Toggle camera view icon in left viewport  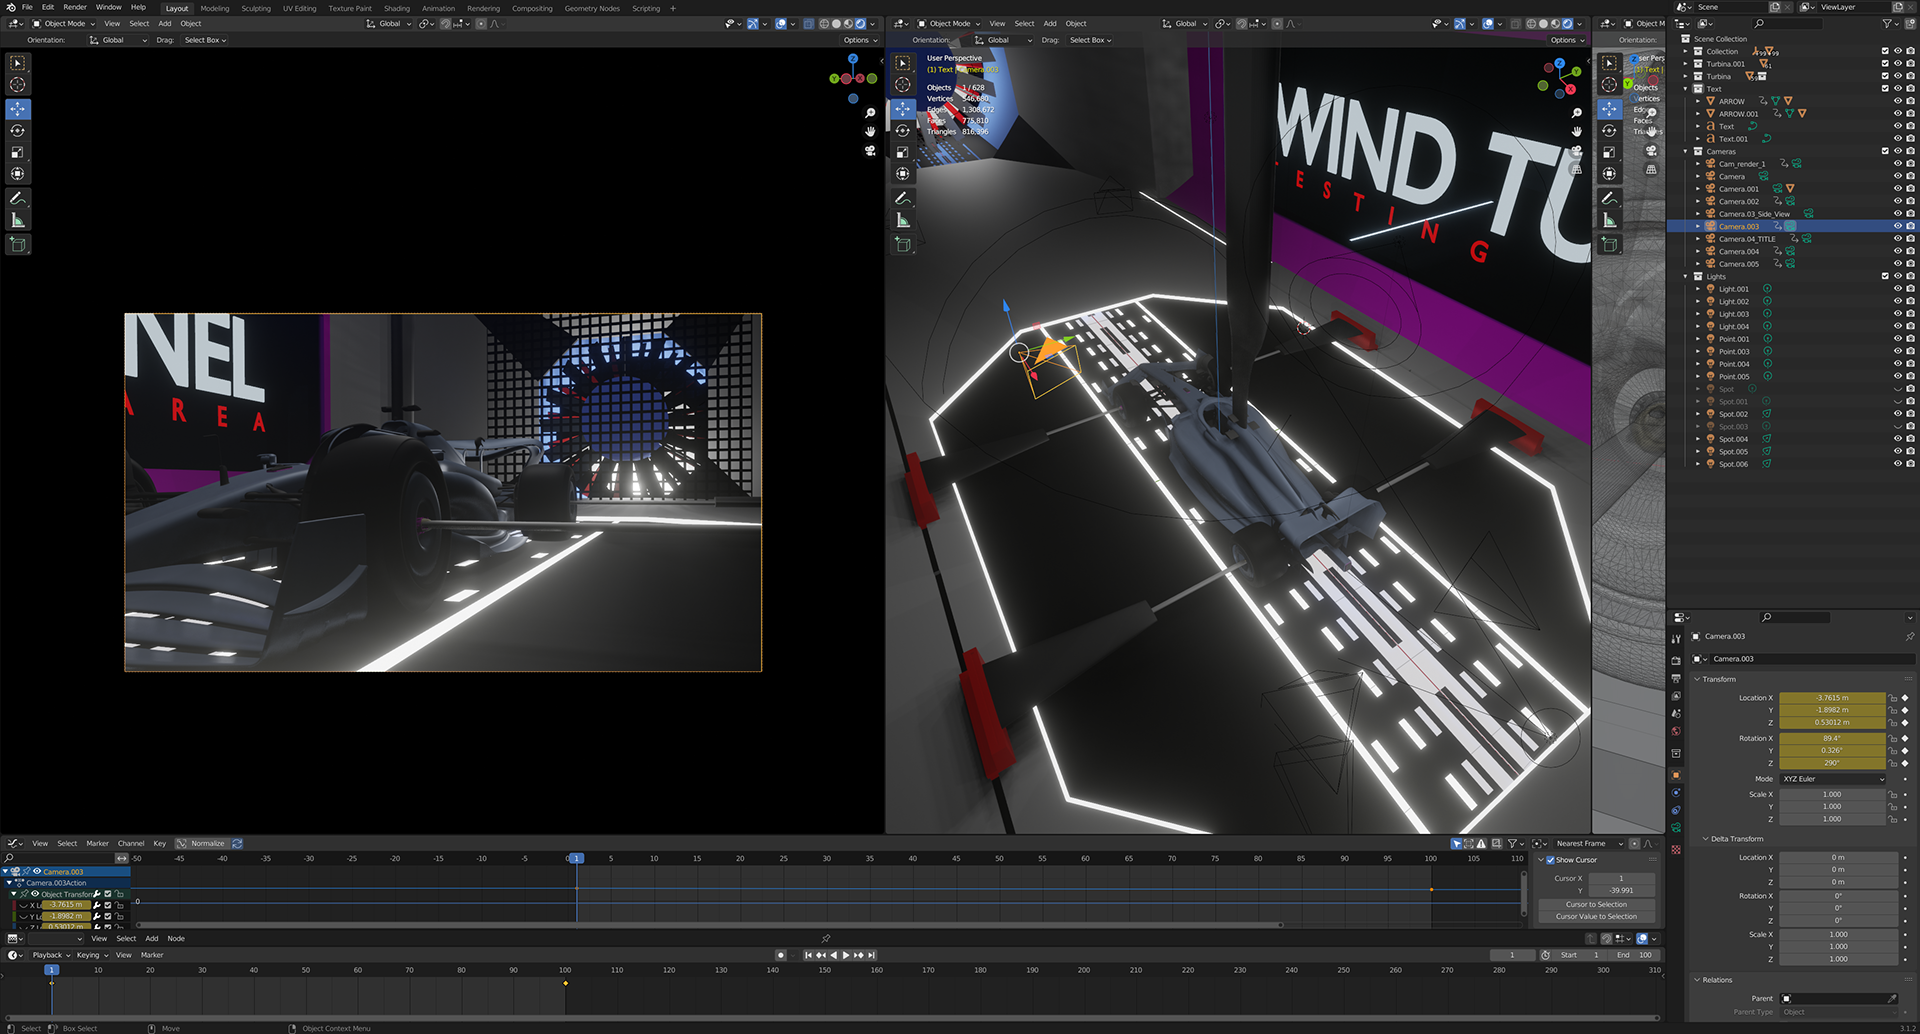pos(870,150)
